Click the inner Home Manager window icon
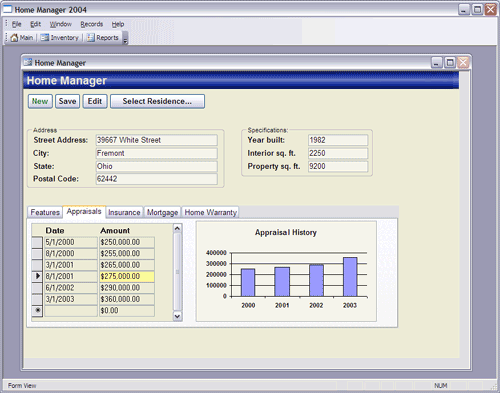 point(28,62)
